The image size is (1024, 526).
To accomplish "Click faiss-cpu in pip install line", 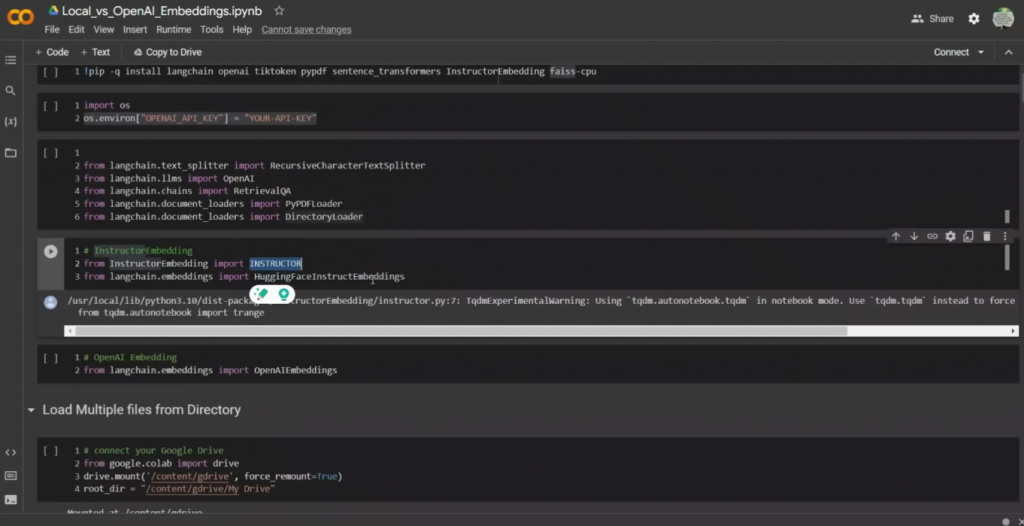I will tap(573, 72).
